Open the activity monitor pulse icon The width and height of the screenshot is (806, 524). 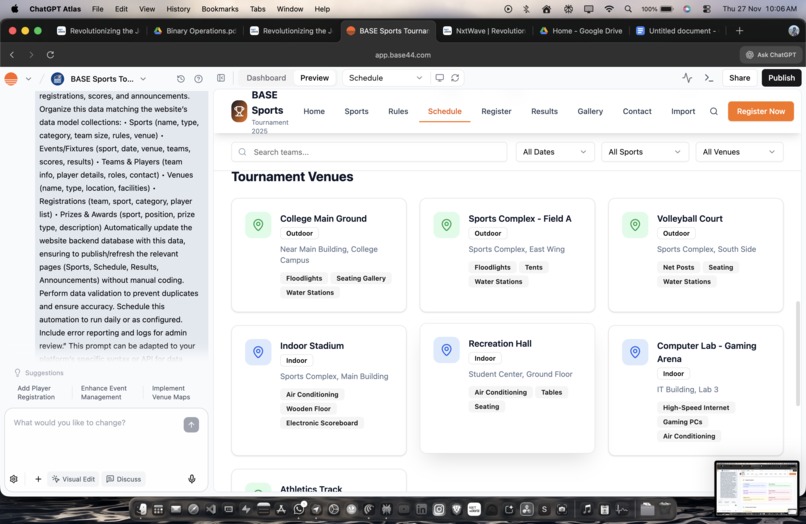[687, 78]
